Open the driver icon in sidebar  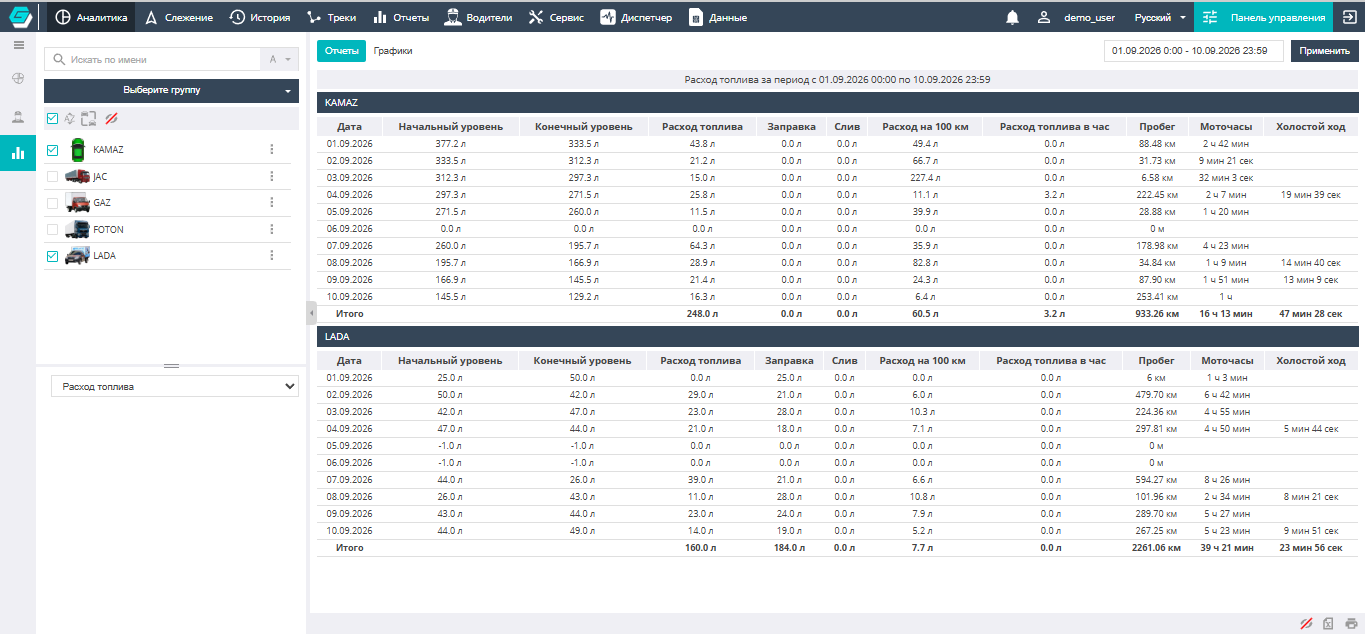[x=18, y=116]
